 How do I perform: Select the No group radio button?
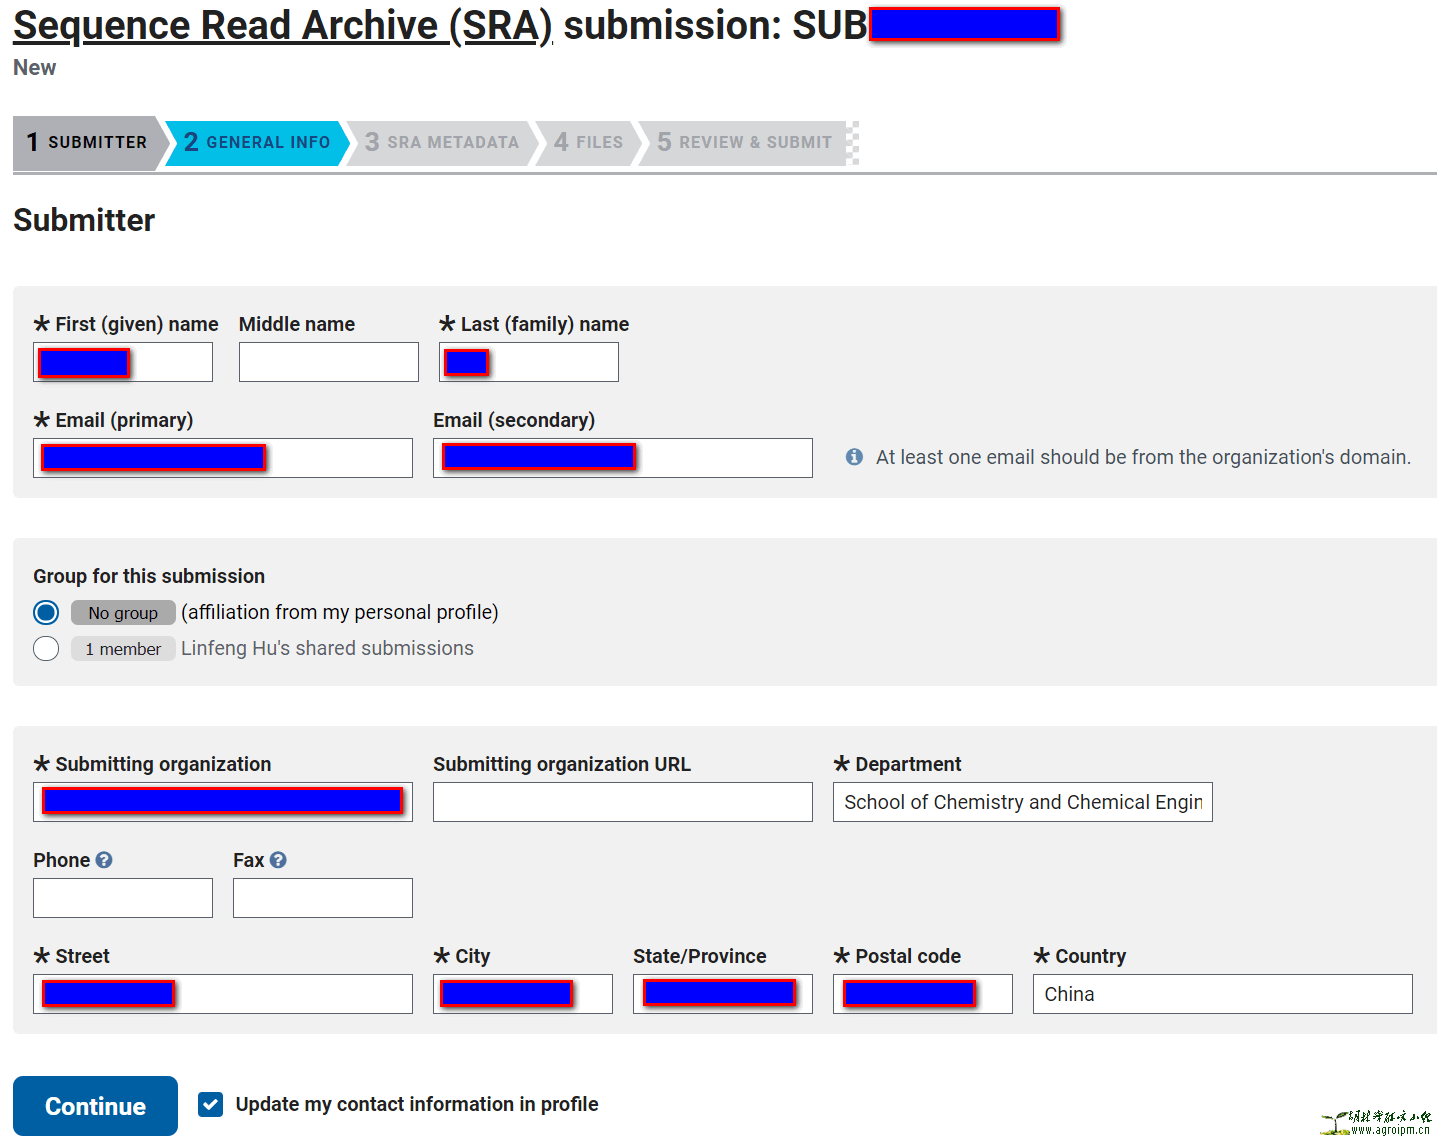tap(46, 612)
